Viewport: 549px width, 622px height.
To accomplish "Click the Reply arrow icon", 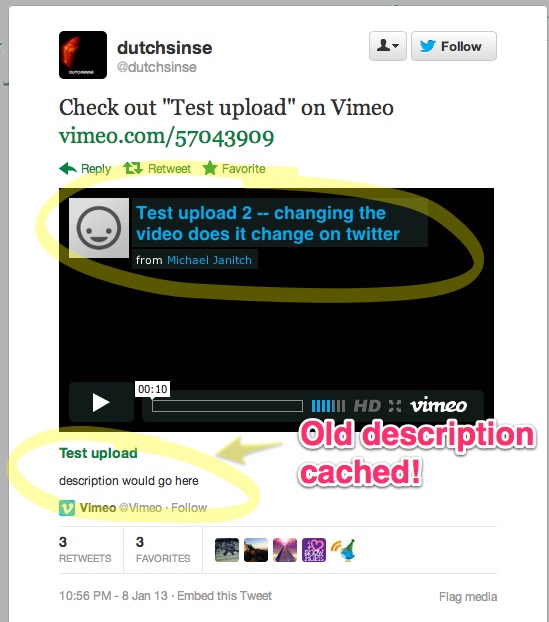I will pos(68,169).
